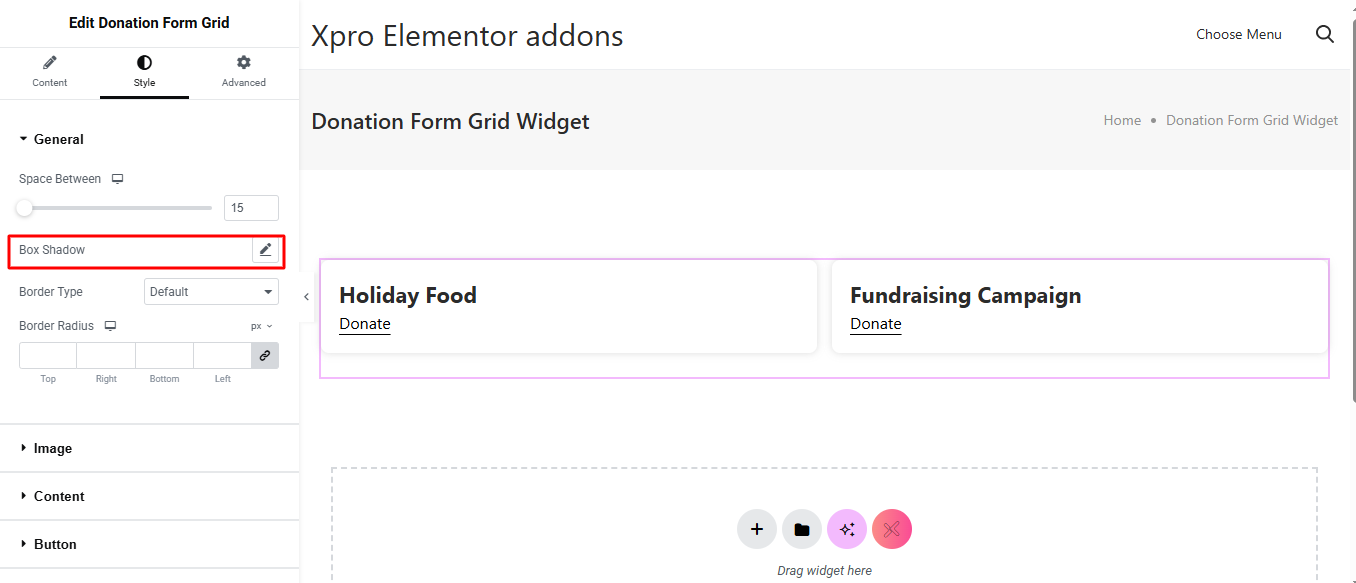Click the Home breadcrumb link
1356x583 pixels.
pos(1122,120)
